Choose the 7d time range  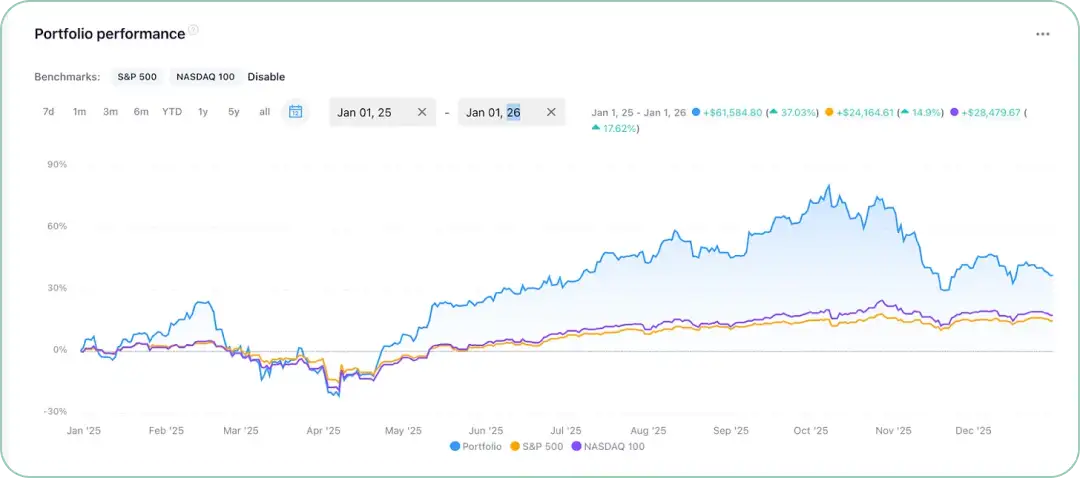point(48,112)
